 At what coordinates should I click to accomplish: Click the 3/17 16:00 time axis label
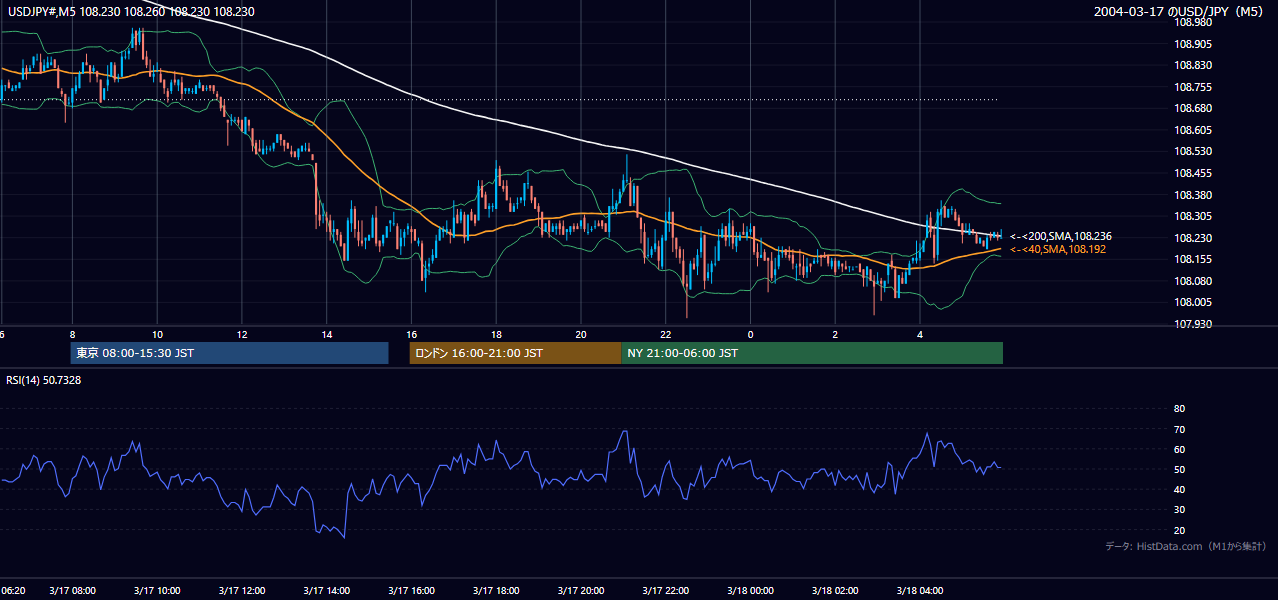pos(412,590)
